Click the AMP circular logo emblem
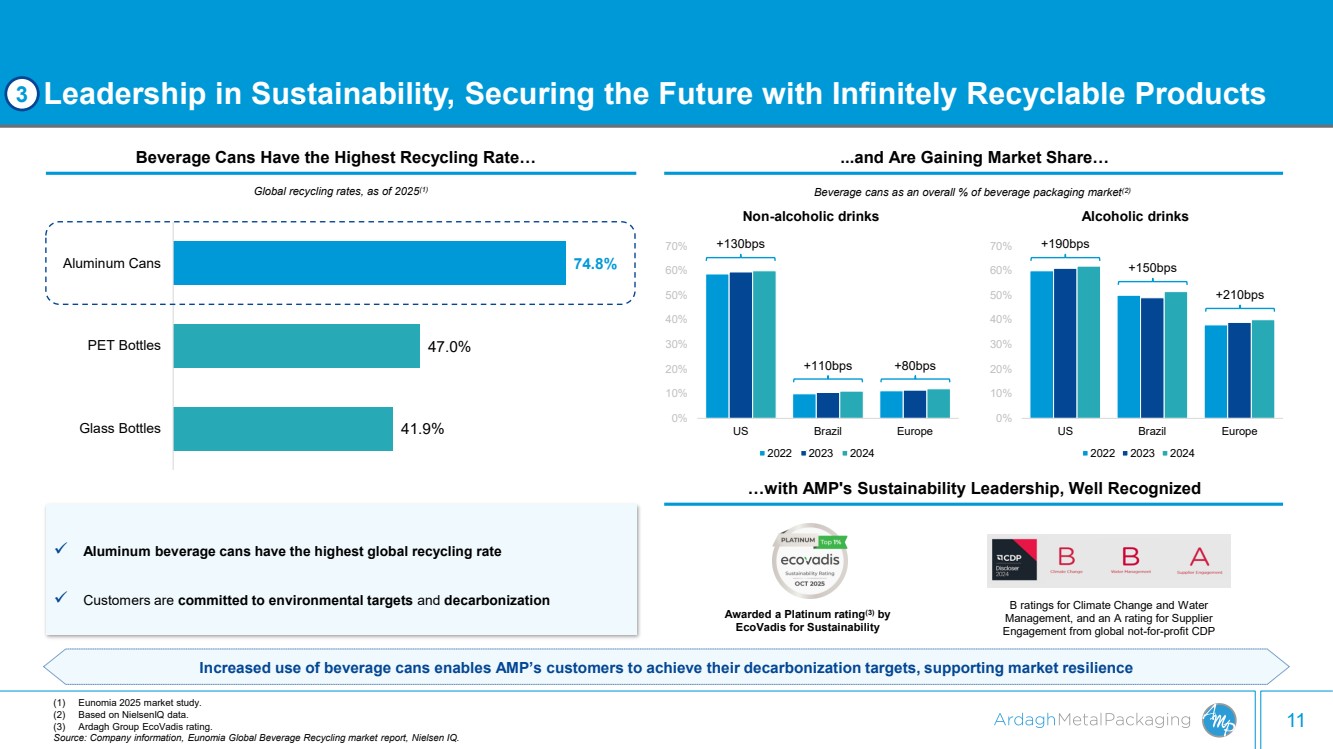The width and height of the screenshot is (1333, 749). (x=1220, y=719)
